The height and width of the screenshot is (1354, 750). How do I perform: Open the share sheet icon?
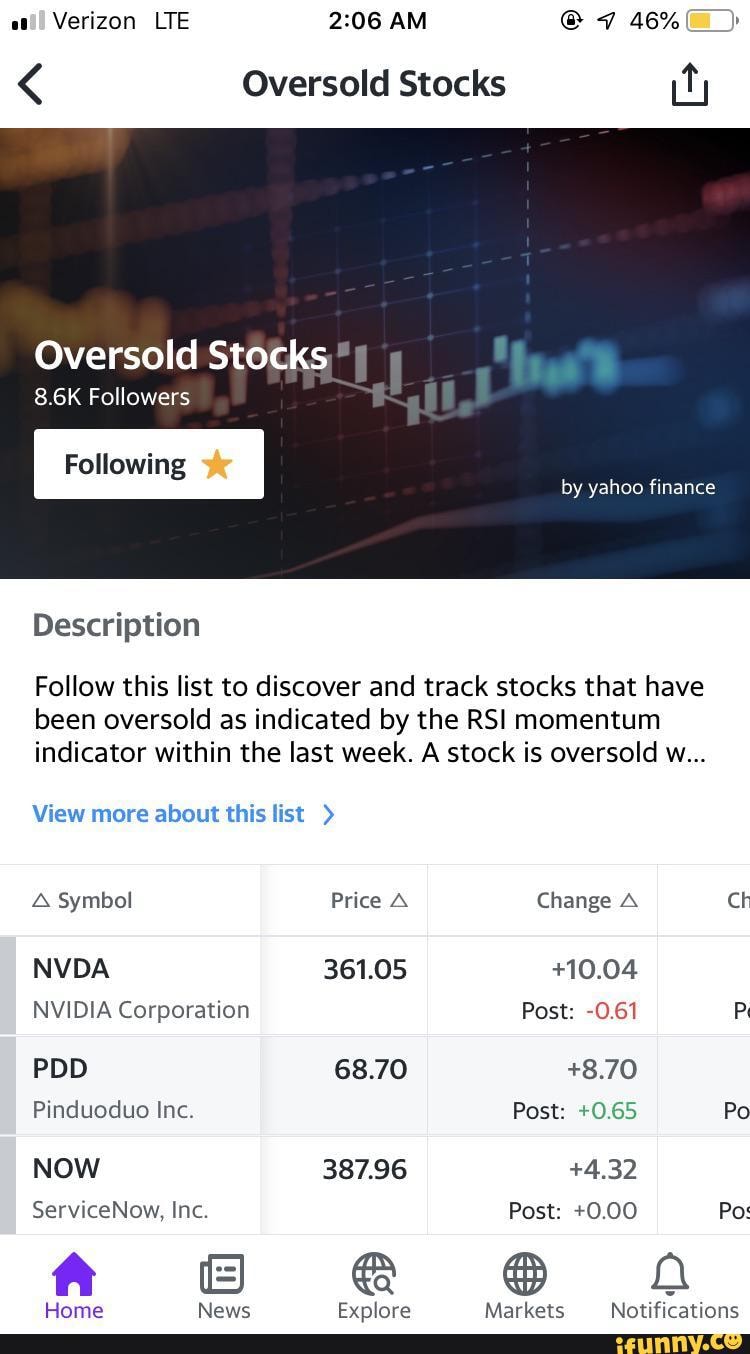[689, 84]
